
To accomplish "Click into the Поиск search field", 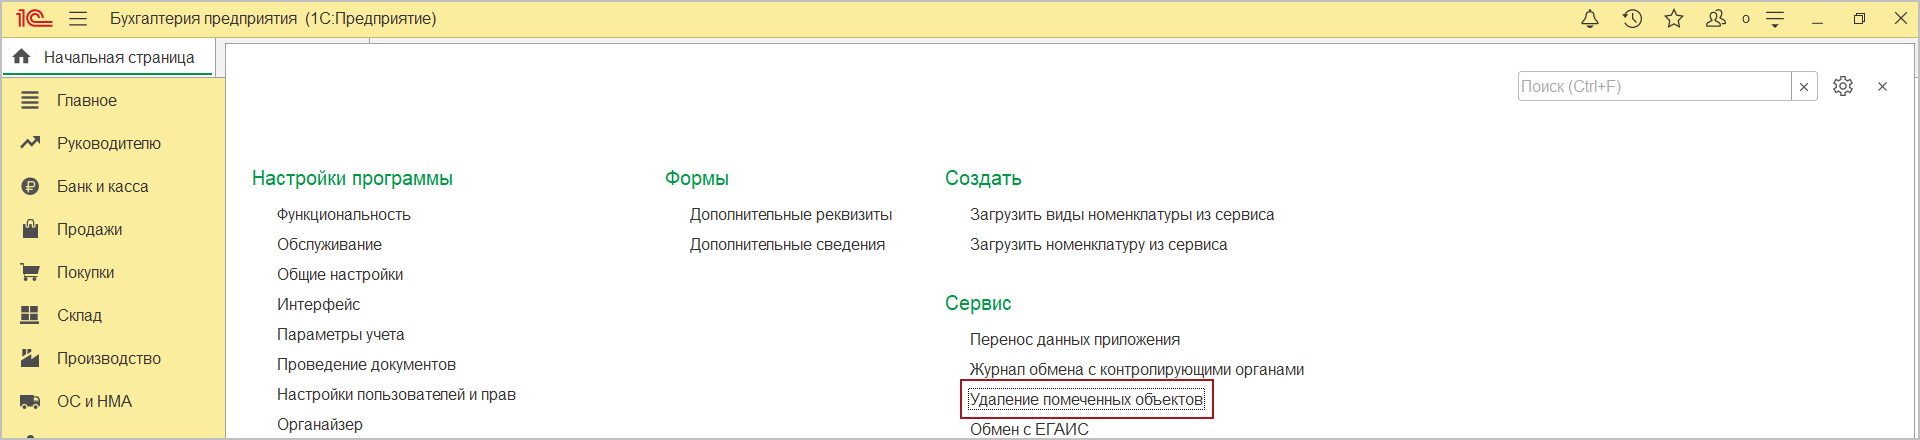I will [x=1653, y=87].
